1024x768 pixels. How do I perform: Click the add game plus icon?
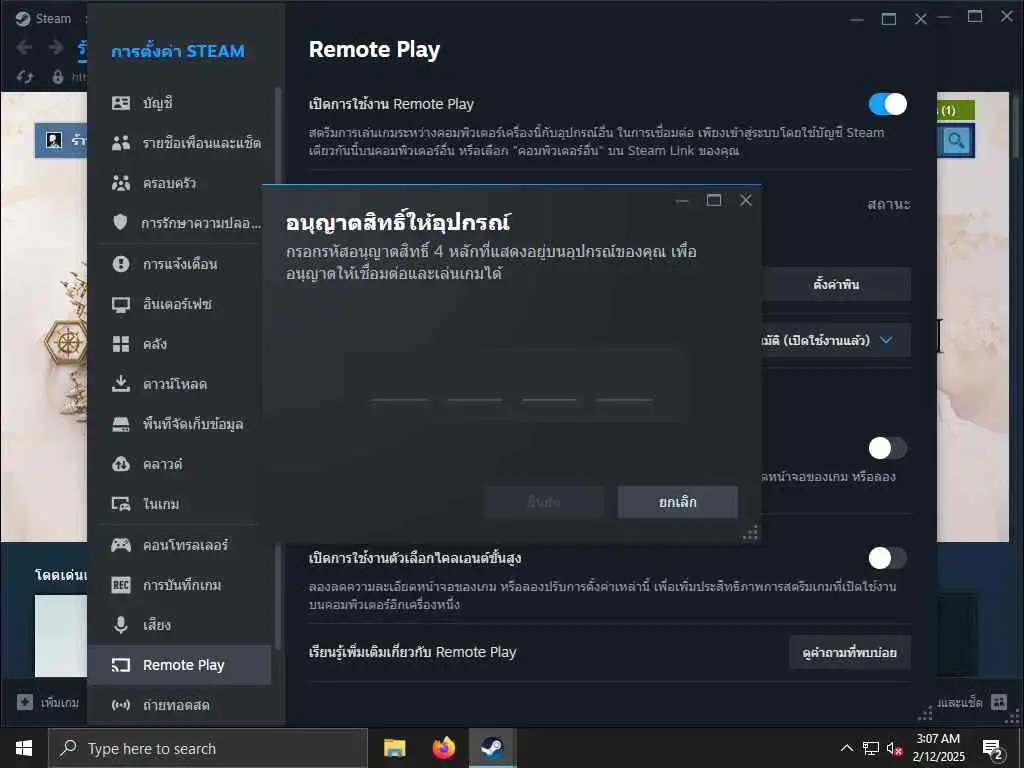click(x=25, y=702)
